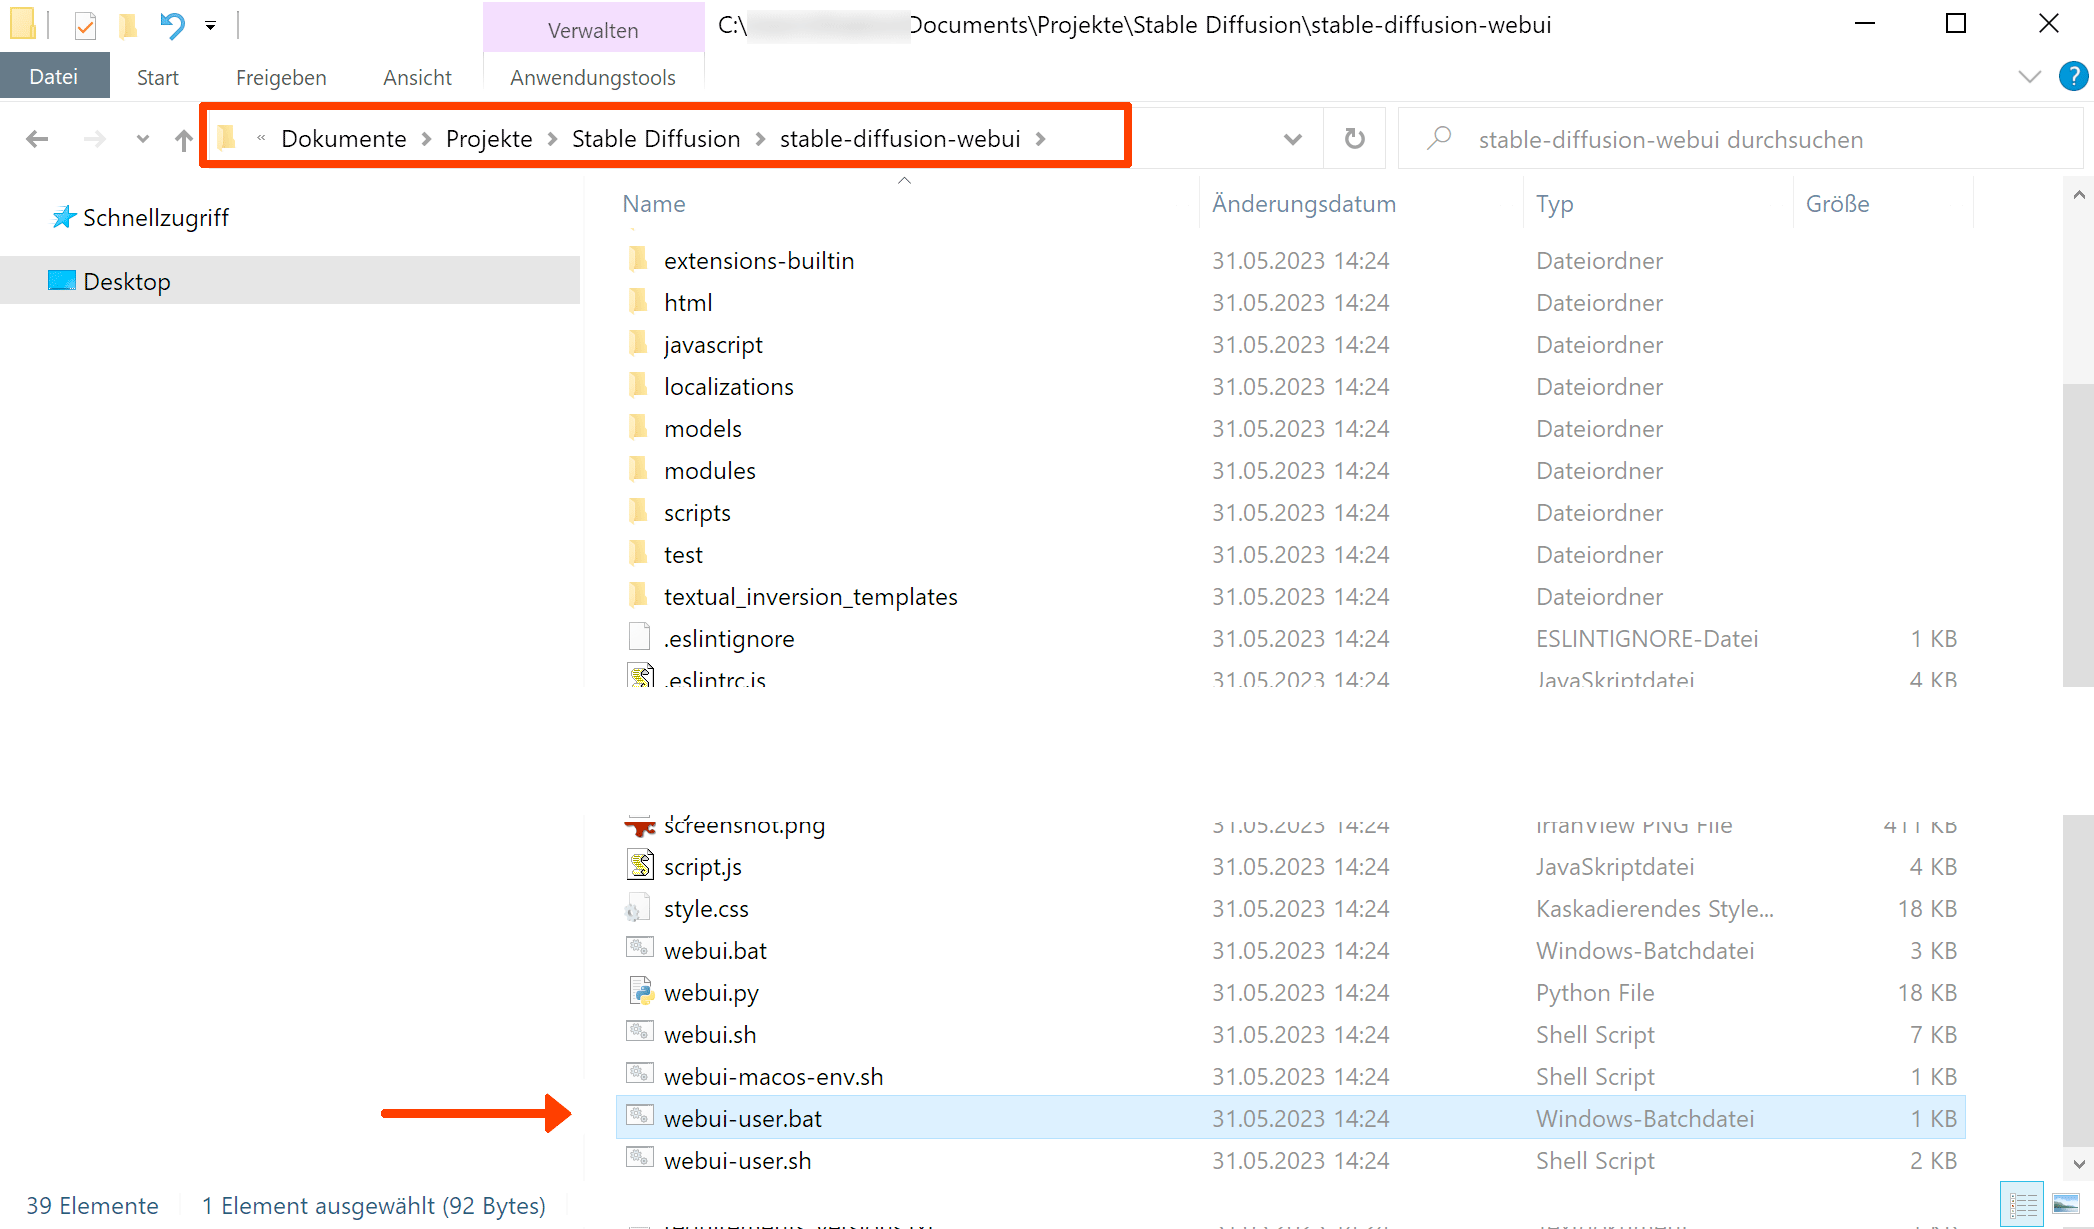
Task: Switch to the Ansicht ribbon tab
Action: click(x=417, y=77)
